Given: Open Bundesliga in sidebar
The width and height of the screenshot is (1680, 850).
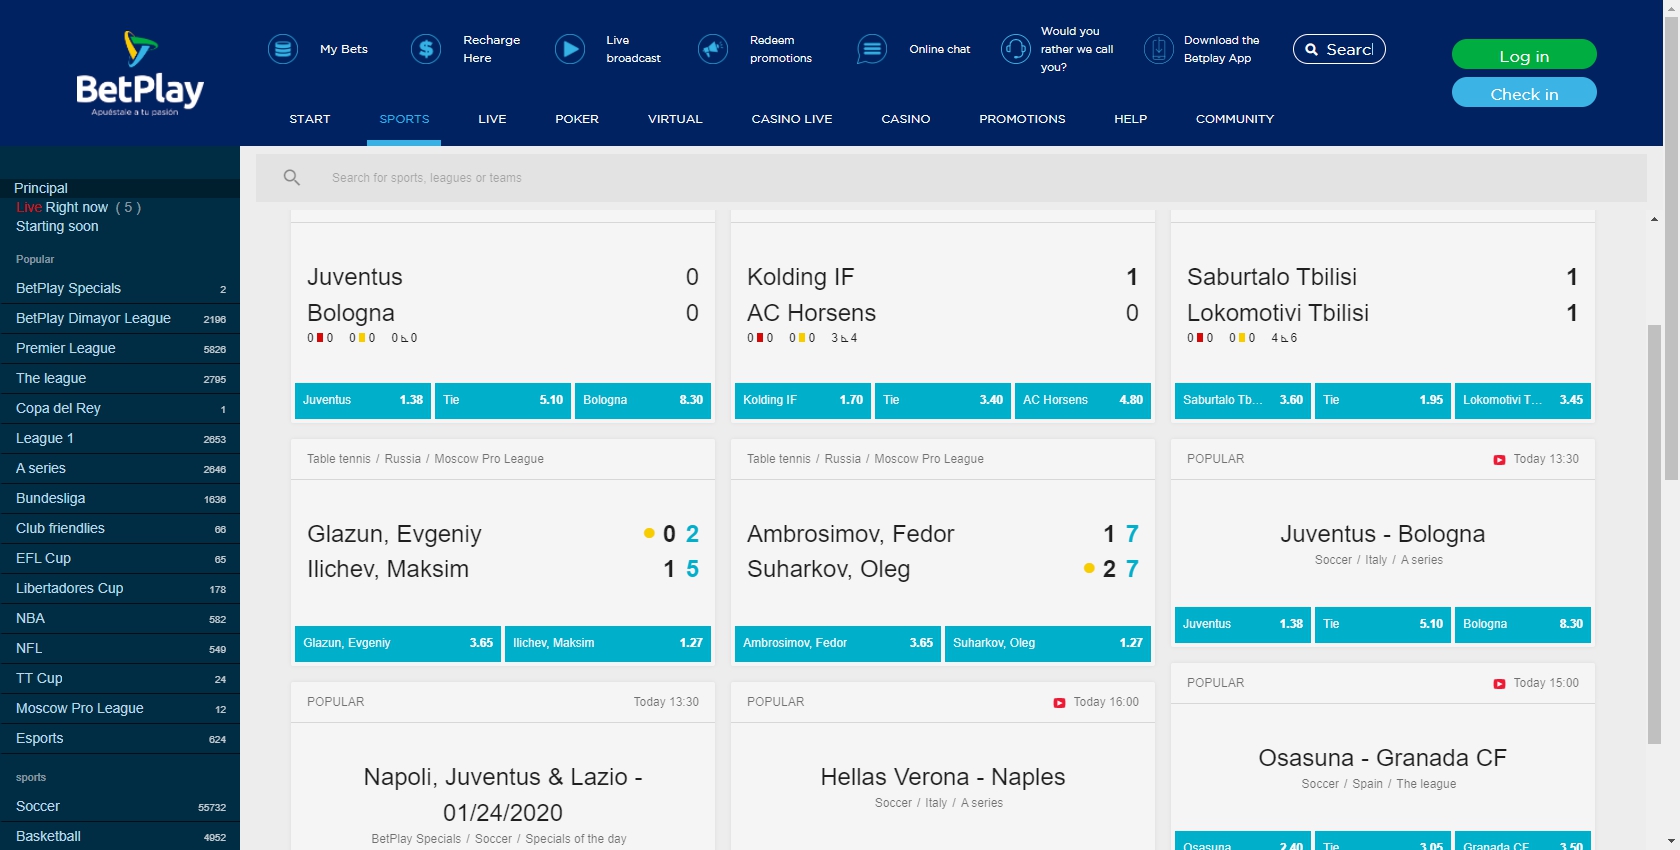Looking at the screenshot, I should [120, 498].
